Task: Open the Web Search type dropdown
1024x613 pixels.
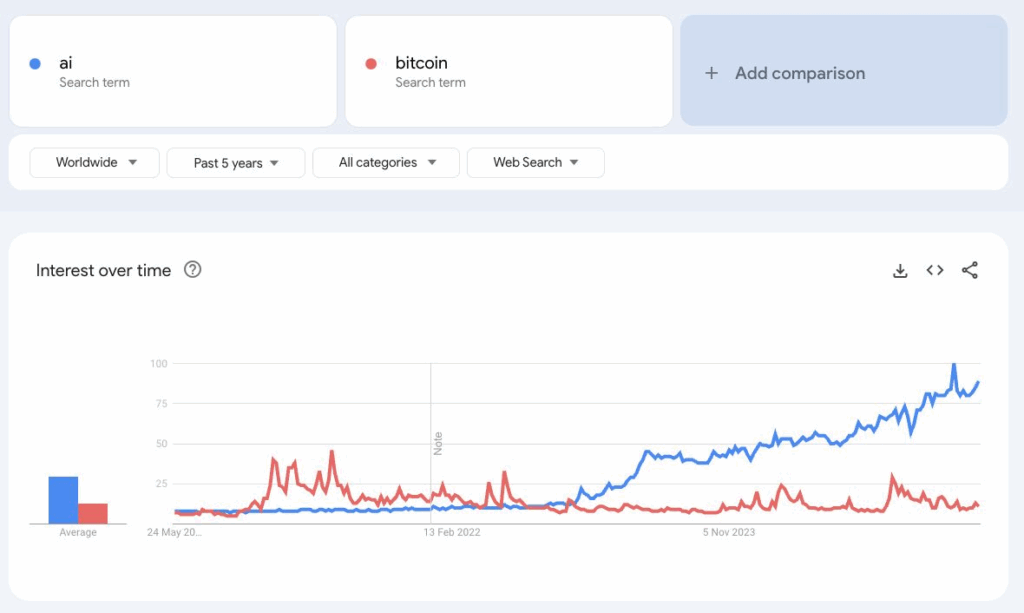Action: coord(535,162)
